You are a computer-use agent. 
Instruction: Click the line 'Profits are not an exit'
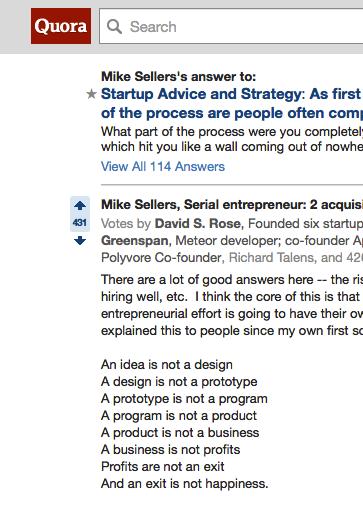pos(163,466)
